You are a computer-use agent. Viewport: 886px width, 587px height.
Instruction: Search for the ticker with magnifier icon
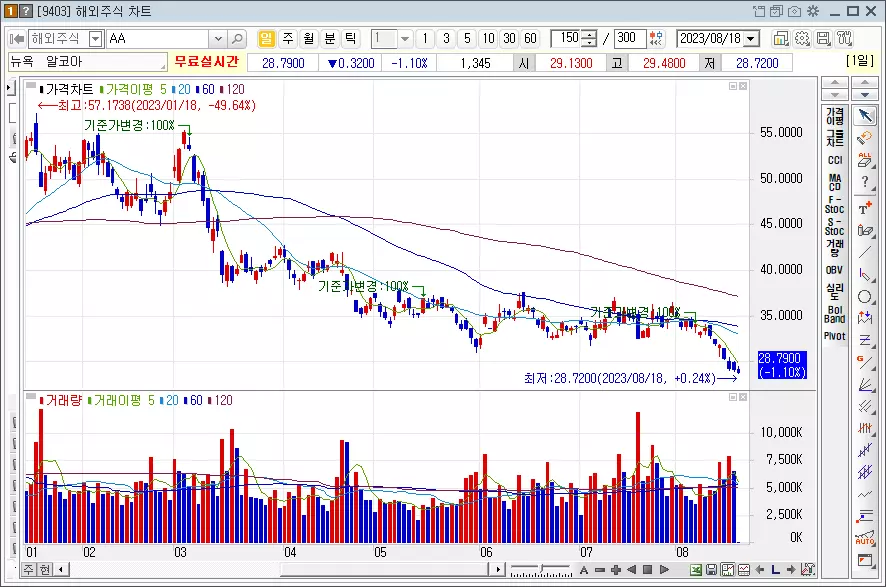pyautogui.click(x=237, y=39)
